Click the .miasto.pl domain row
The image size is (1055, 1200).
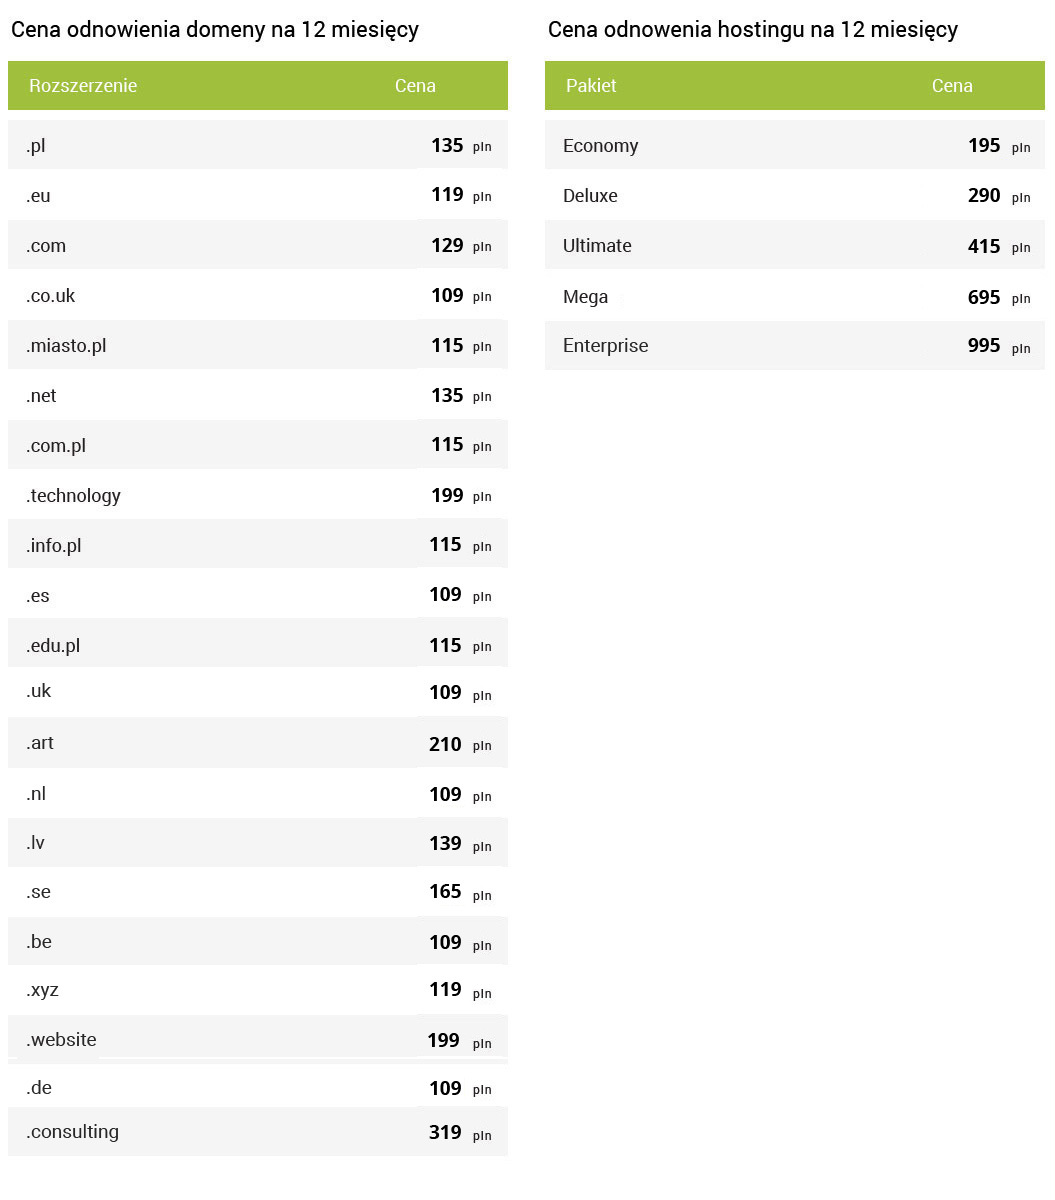coord(257,345)
